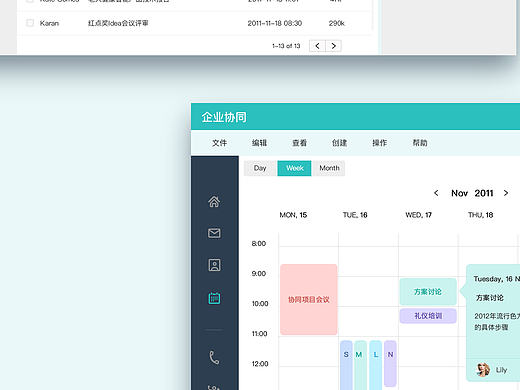Click the 方案讨论 title in event popup
Screen dimensions: 520x390
[x=489, y=298]
